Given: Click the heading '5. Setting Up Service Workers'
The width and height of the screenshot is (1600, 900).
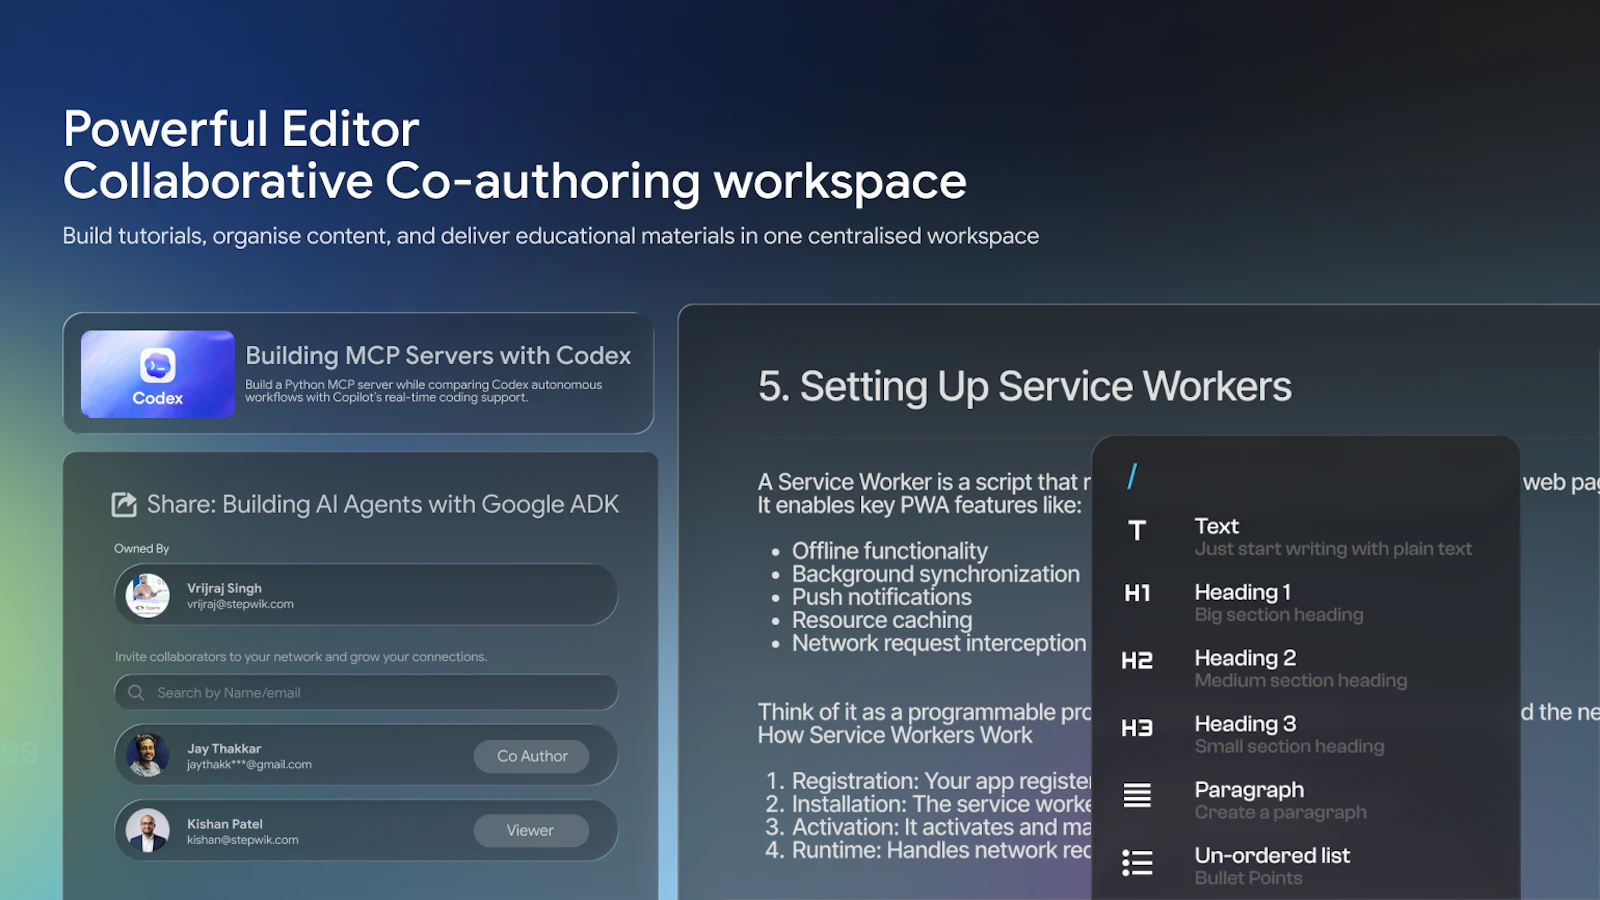Looking at the screenshot, I should [x=1025, y=387].
